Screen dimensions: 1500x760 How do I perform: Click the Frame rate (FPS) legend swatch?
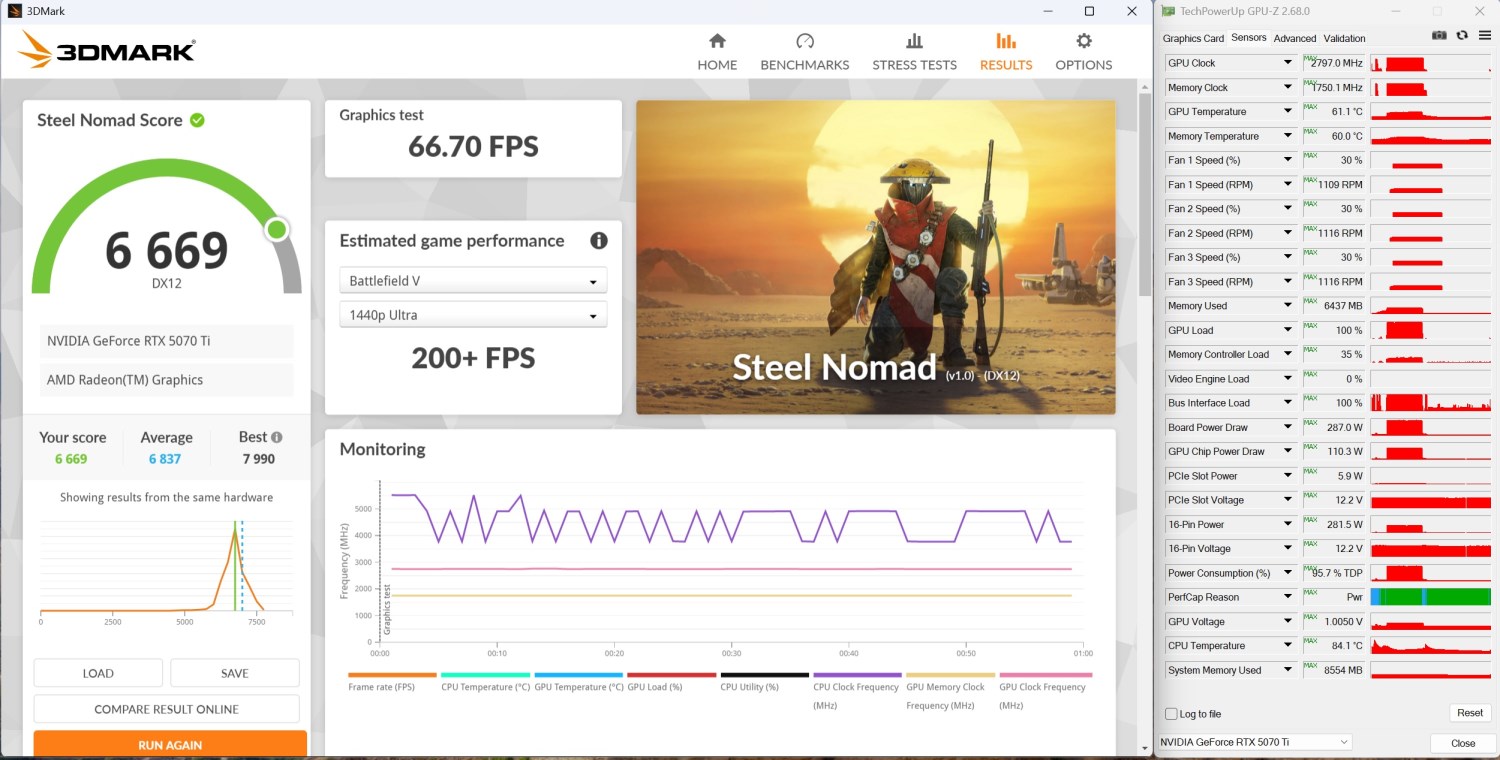coord(392,675)
